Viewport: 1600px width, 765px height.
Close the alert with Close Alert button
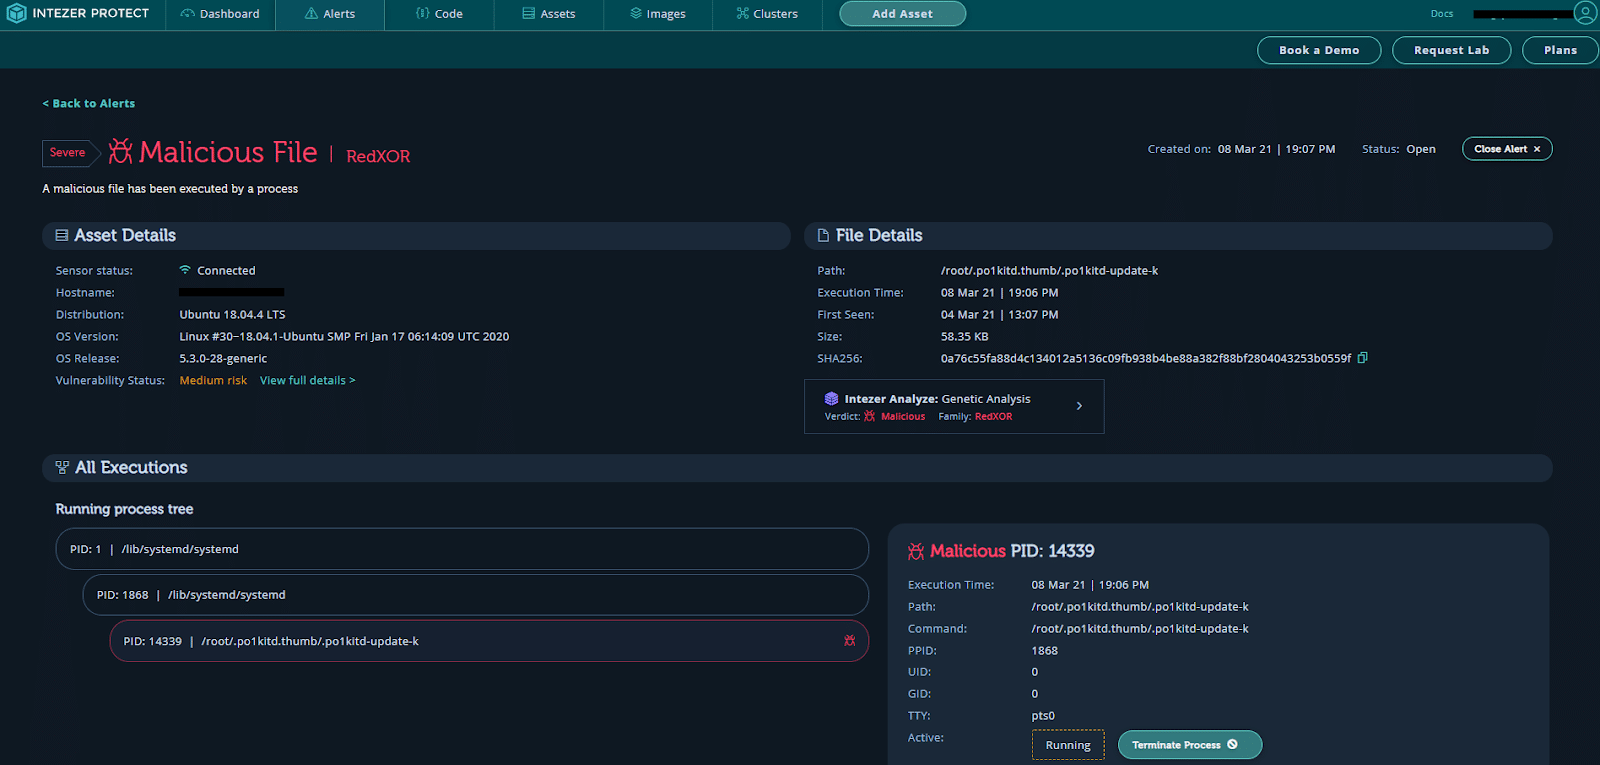click(x=1507, y=149)
